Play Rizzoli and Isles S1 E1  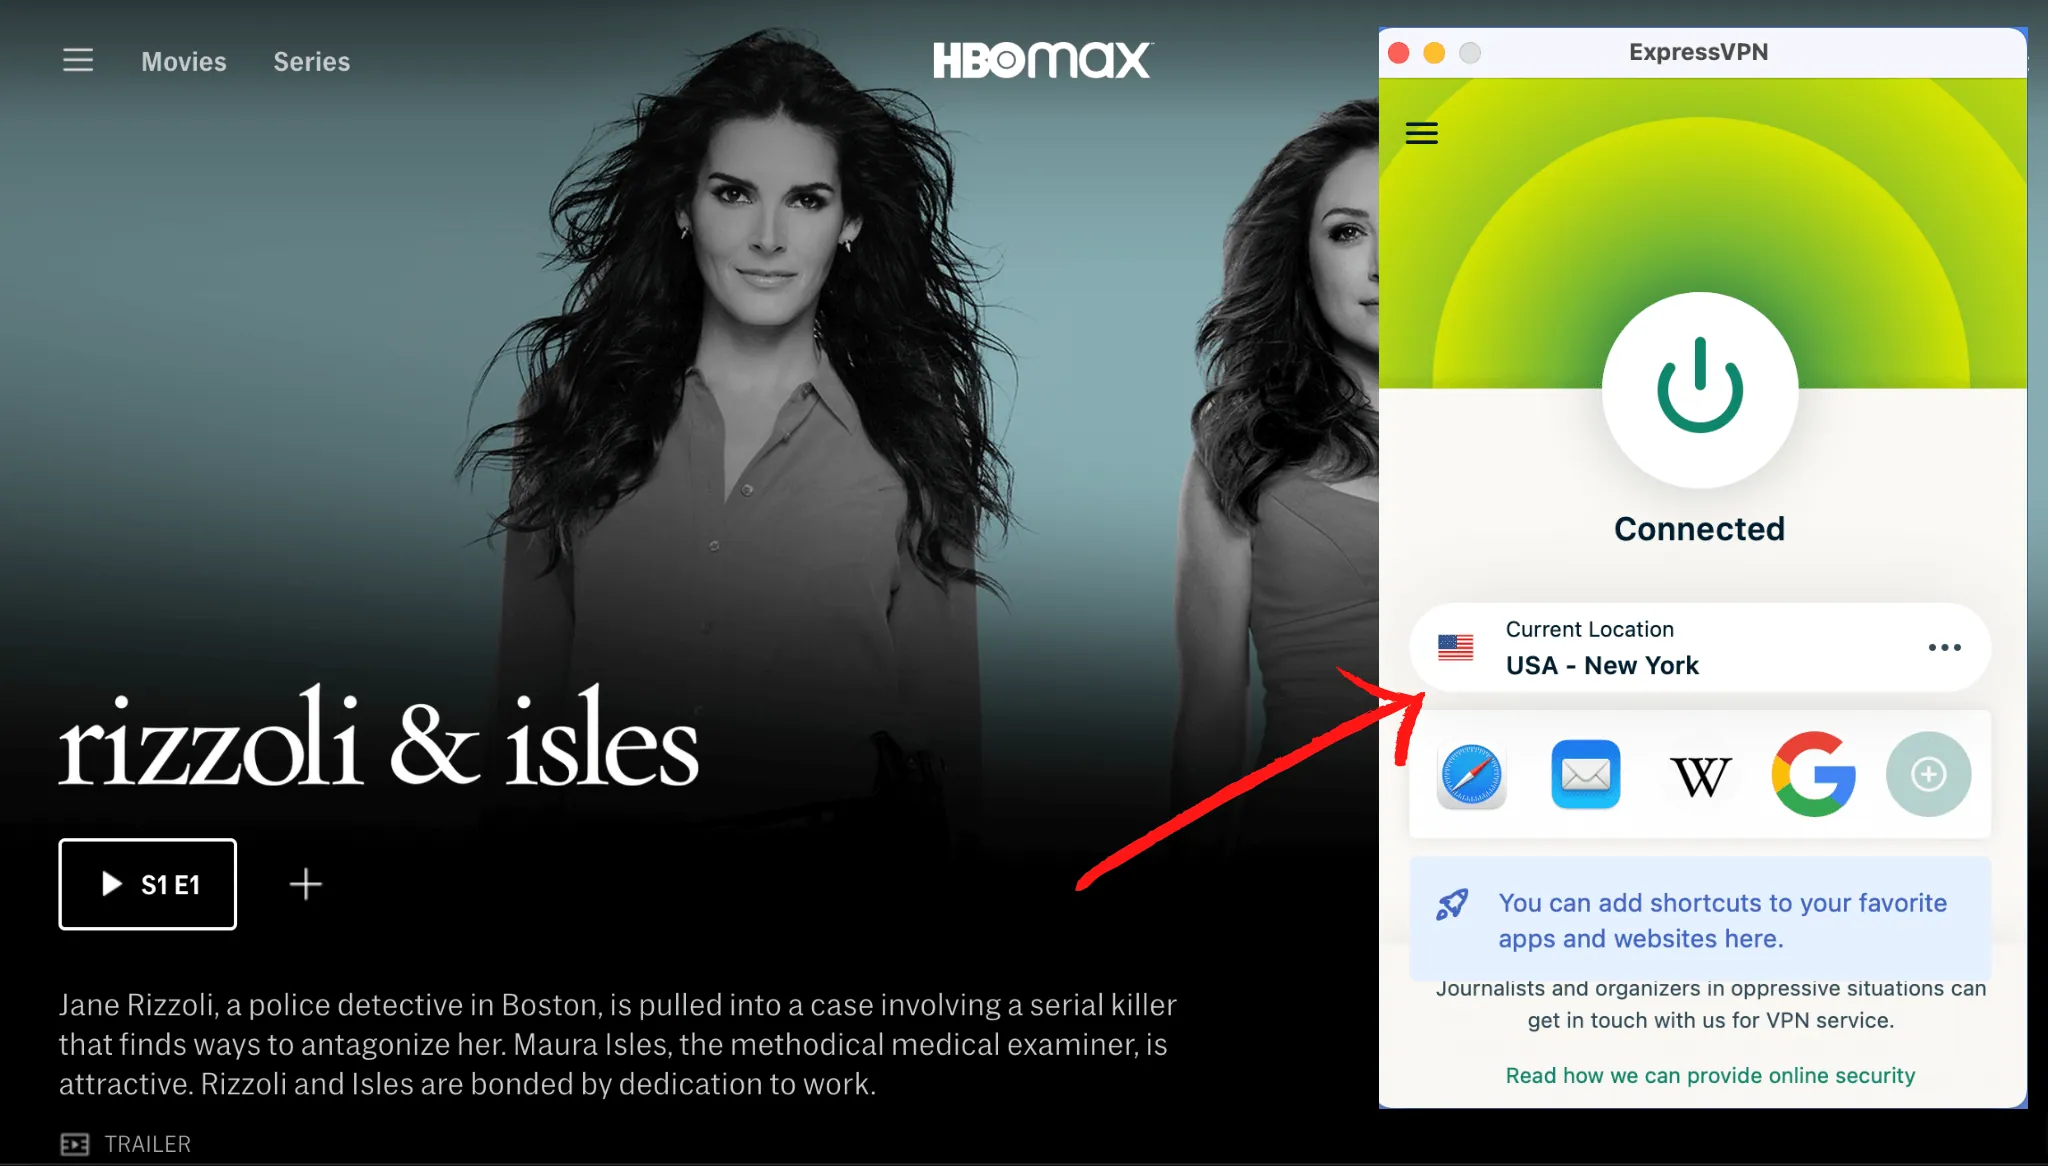148,883
